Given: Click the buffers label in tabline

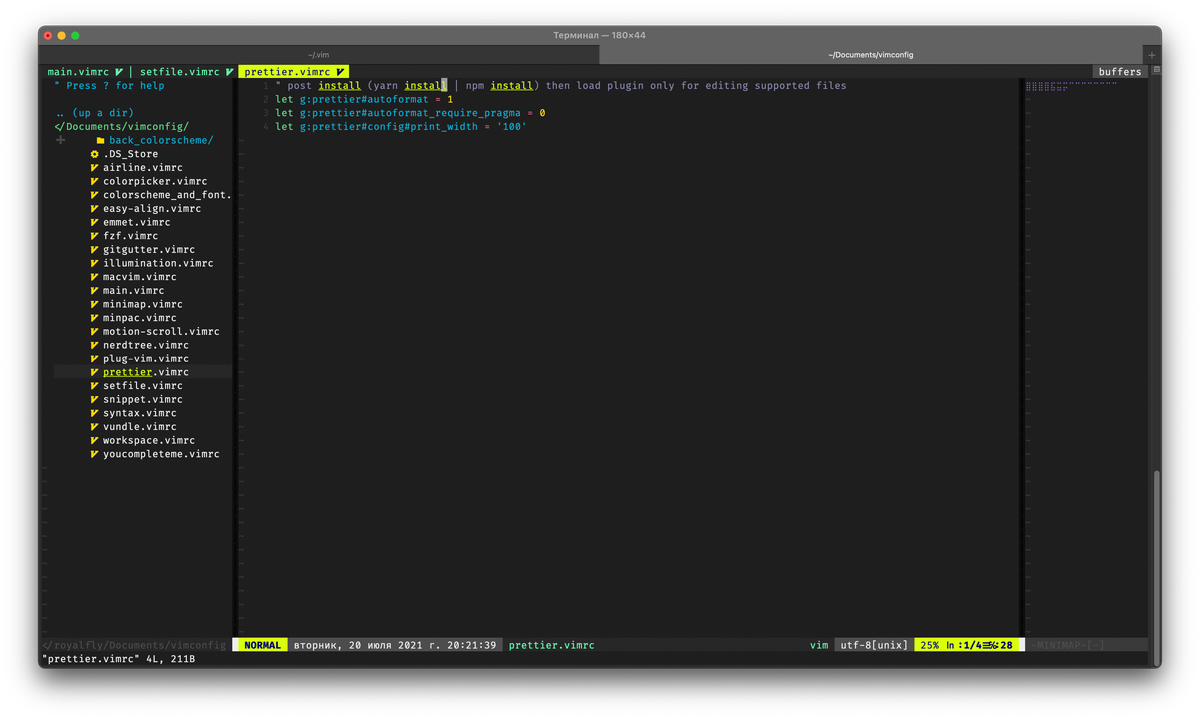Looking at the screenshot, I should [x=1119, y=72].
